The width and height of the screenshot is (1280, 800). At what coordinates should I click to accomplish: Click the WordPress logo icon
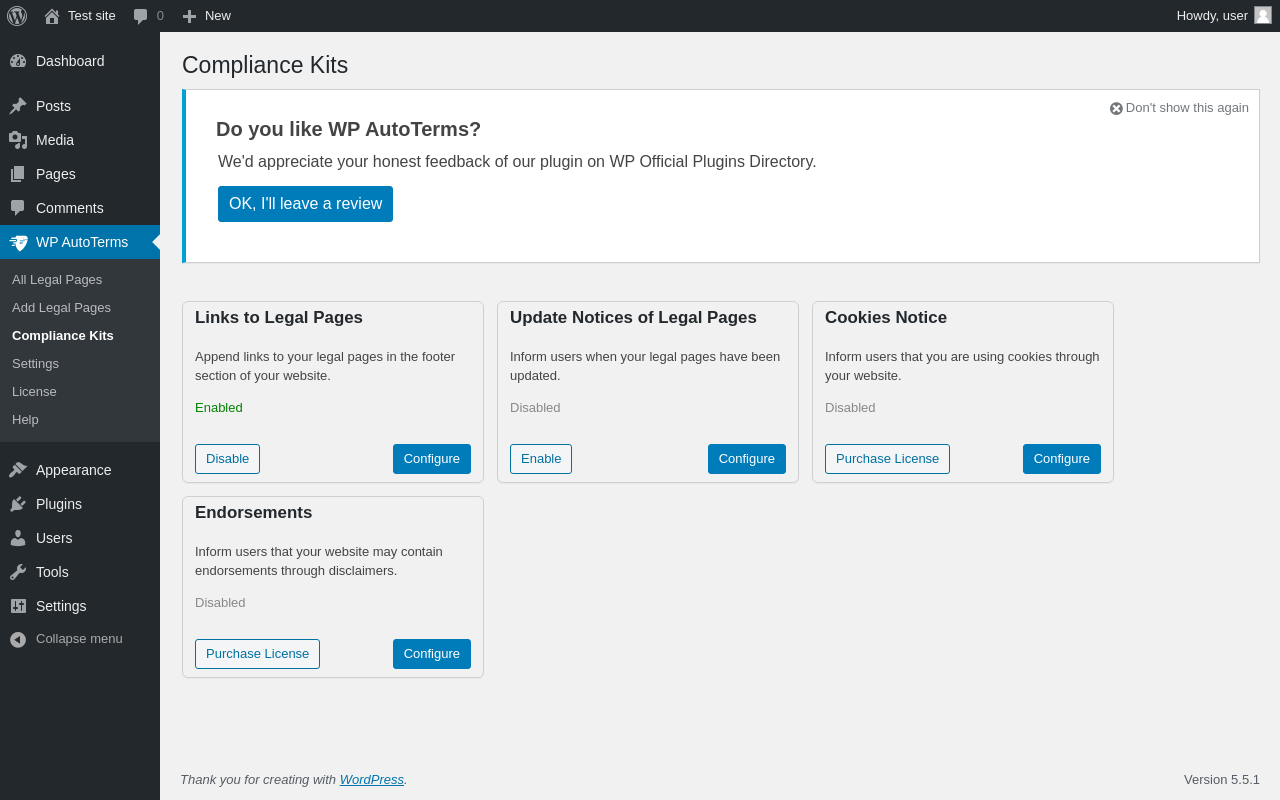point(17,16)
